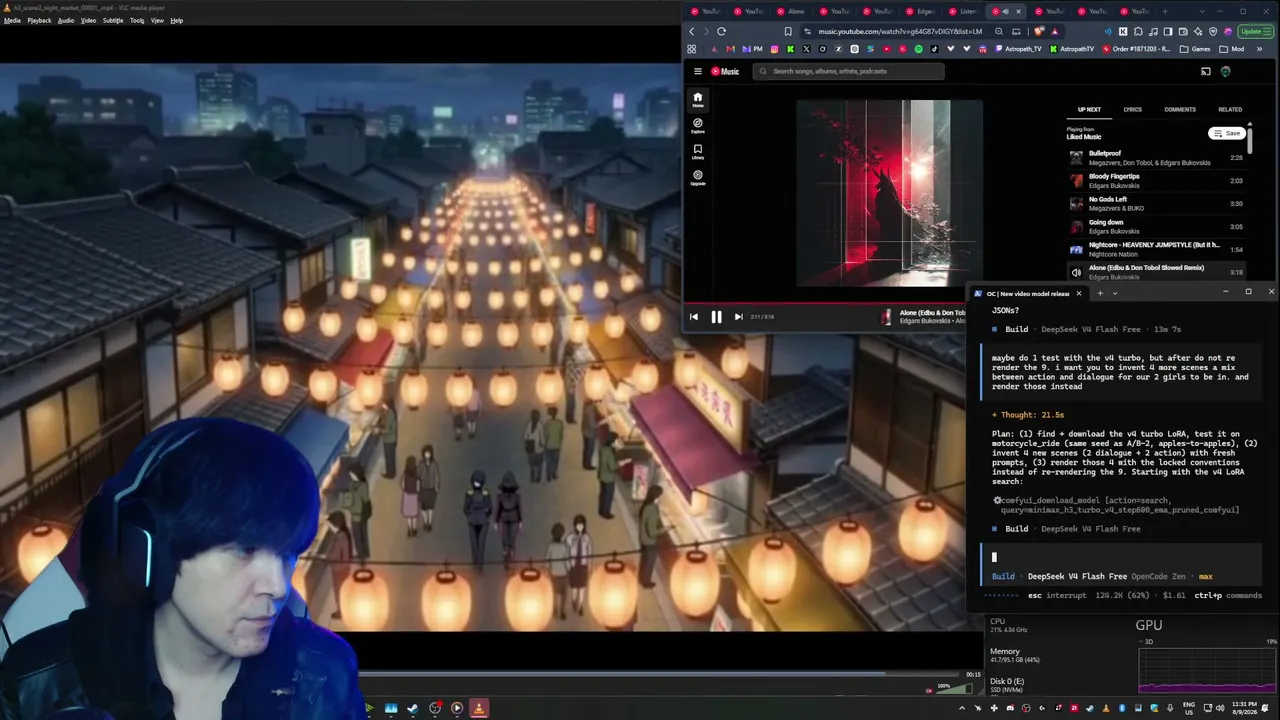This screenshot has width=1280, height=720.
Task: Open Library in YouTube Music sidebar
Action: point(698,151)
